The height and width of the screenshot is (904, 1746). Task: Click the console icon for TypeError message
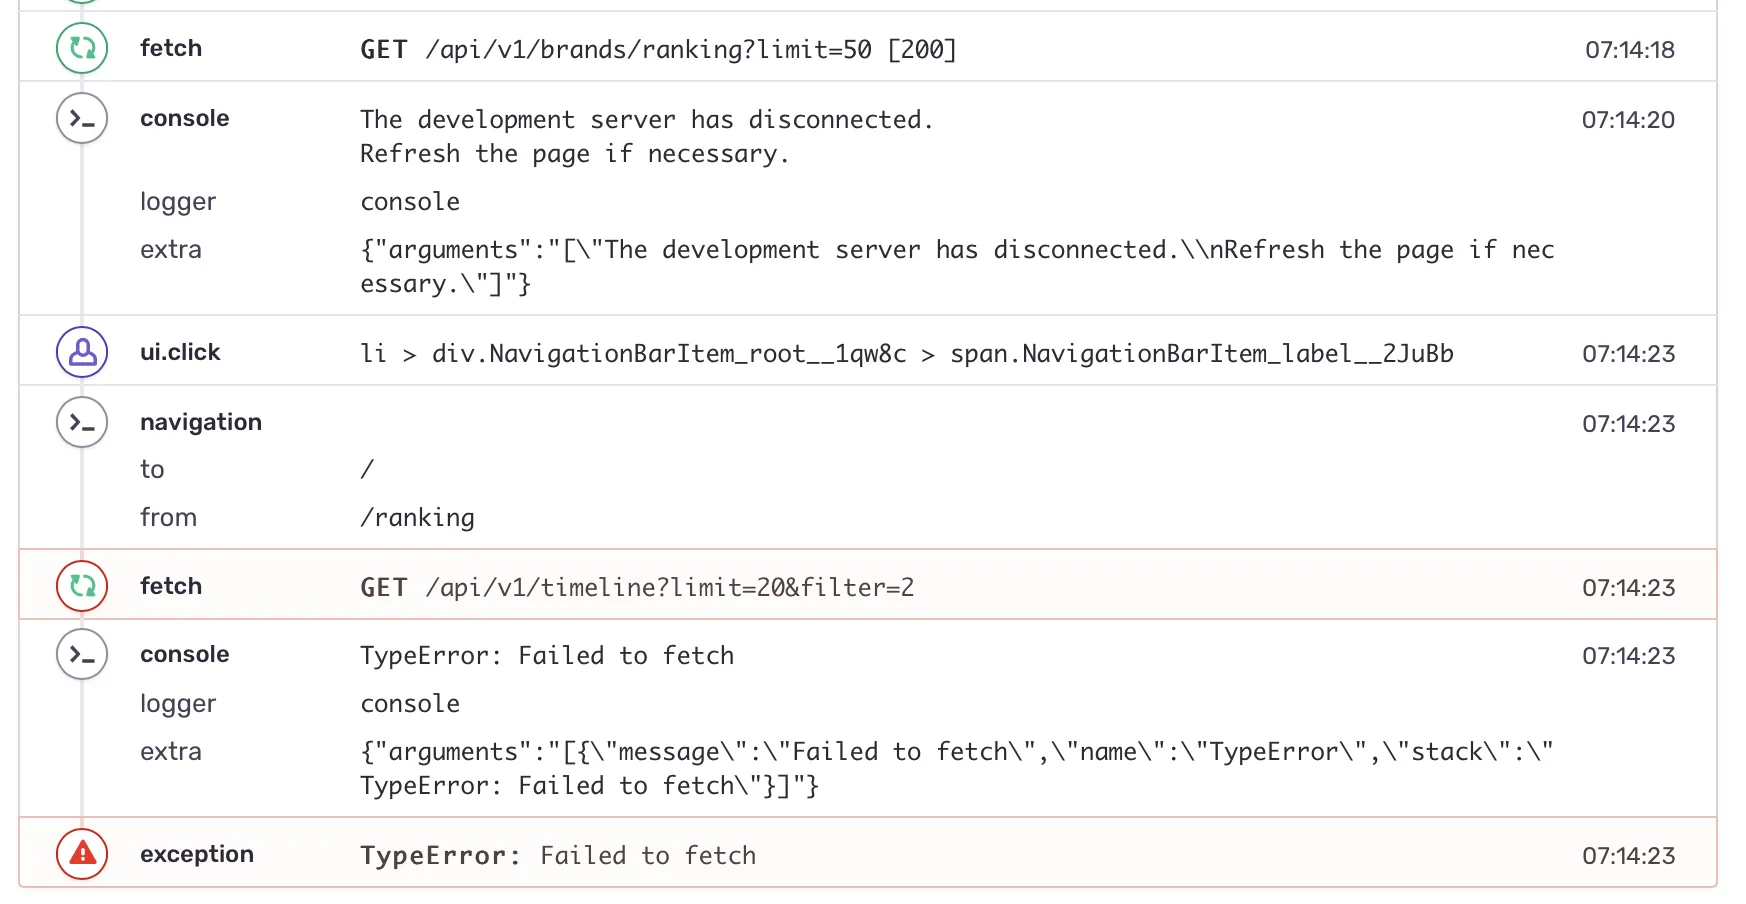point(82,654)
